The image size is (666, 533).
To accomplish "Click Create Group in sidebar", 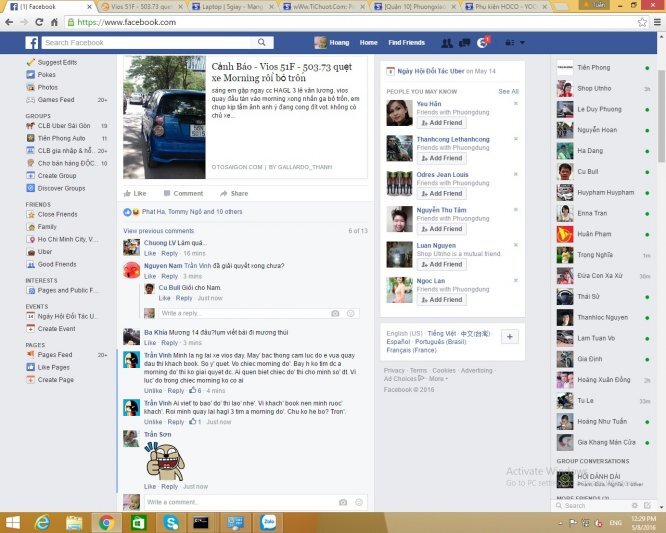I will (57, 176).
